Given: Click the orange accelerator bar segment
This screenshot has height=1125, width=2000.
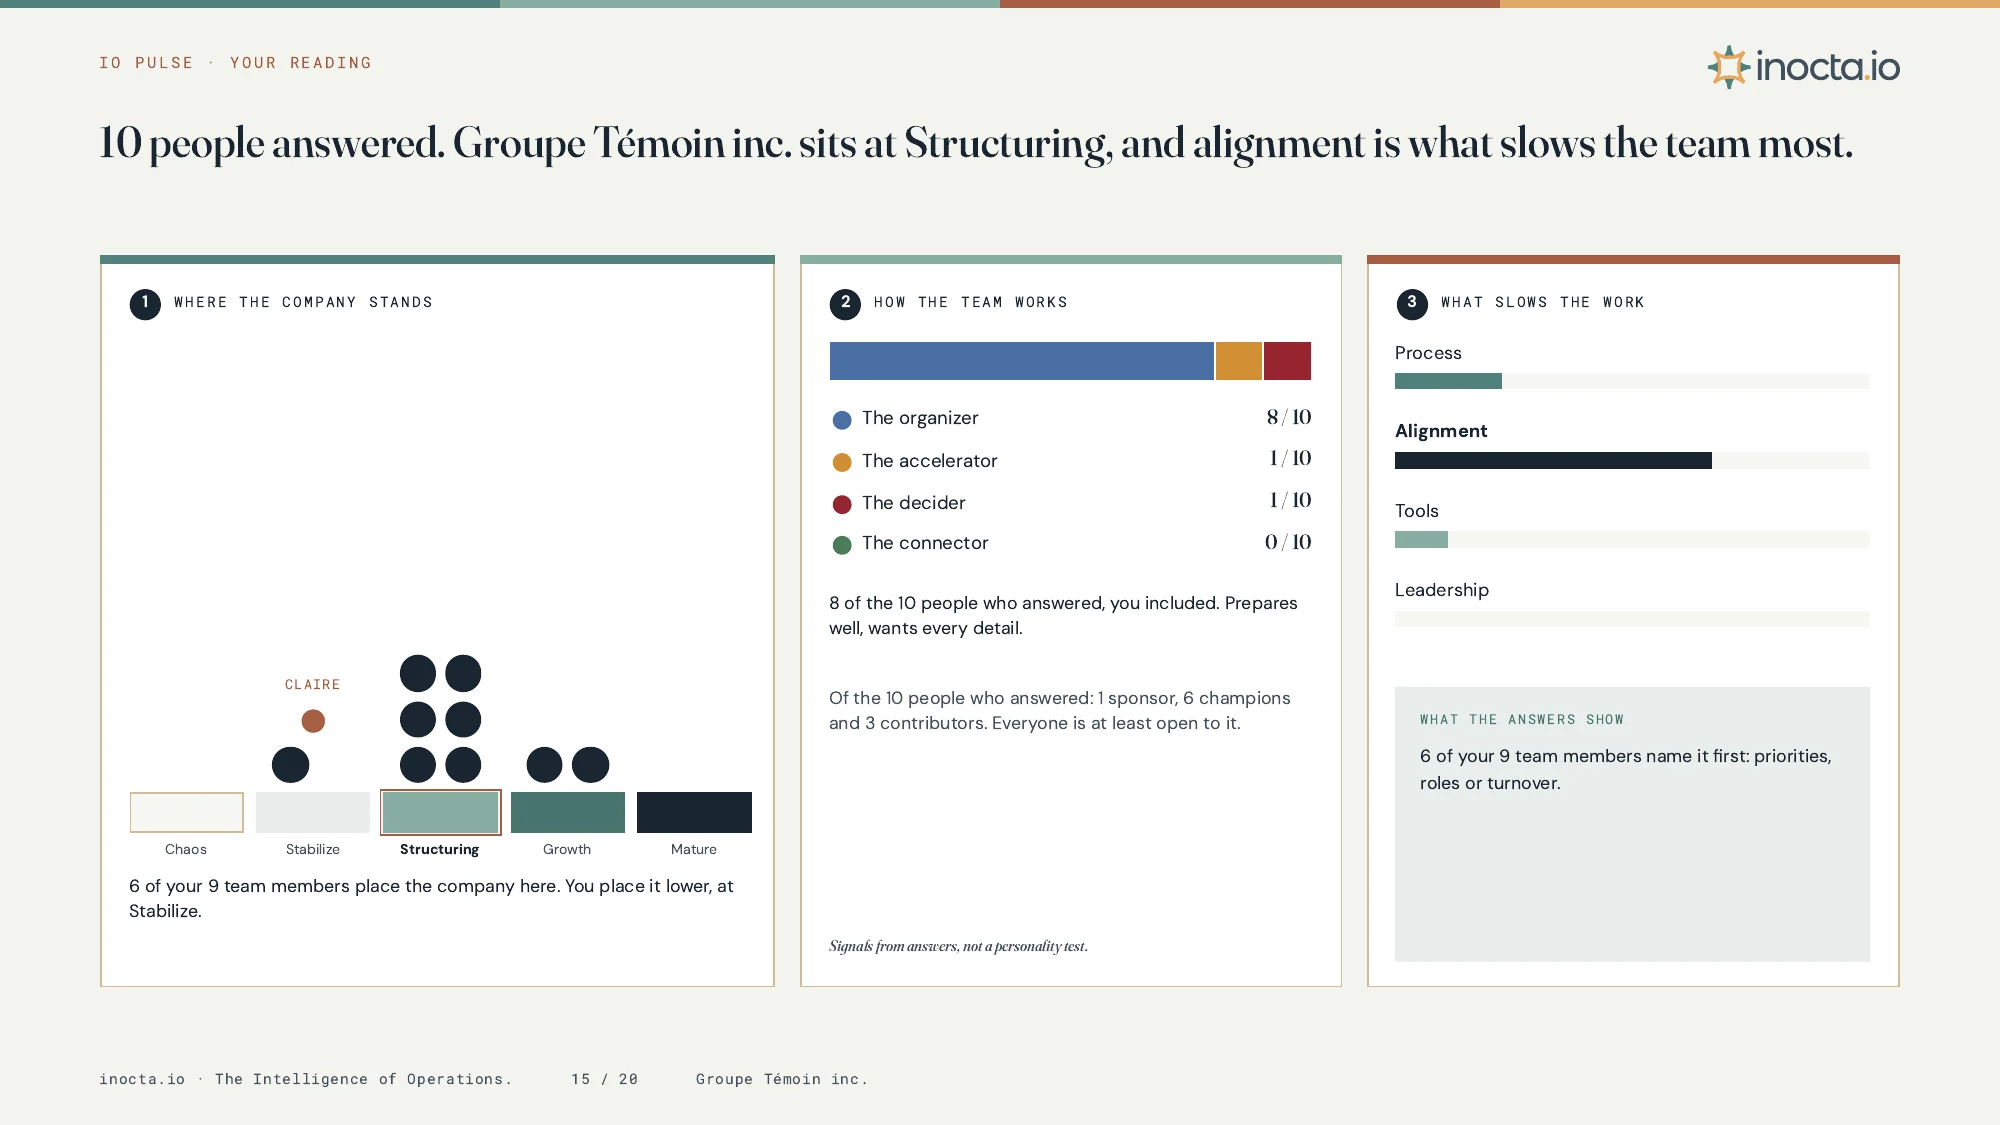Looking at the screenshot, I should tap(1238, 361).
